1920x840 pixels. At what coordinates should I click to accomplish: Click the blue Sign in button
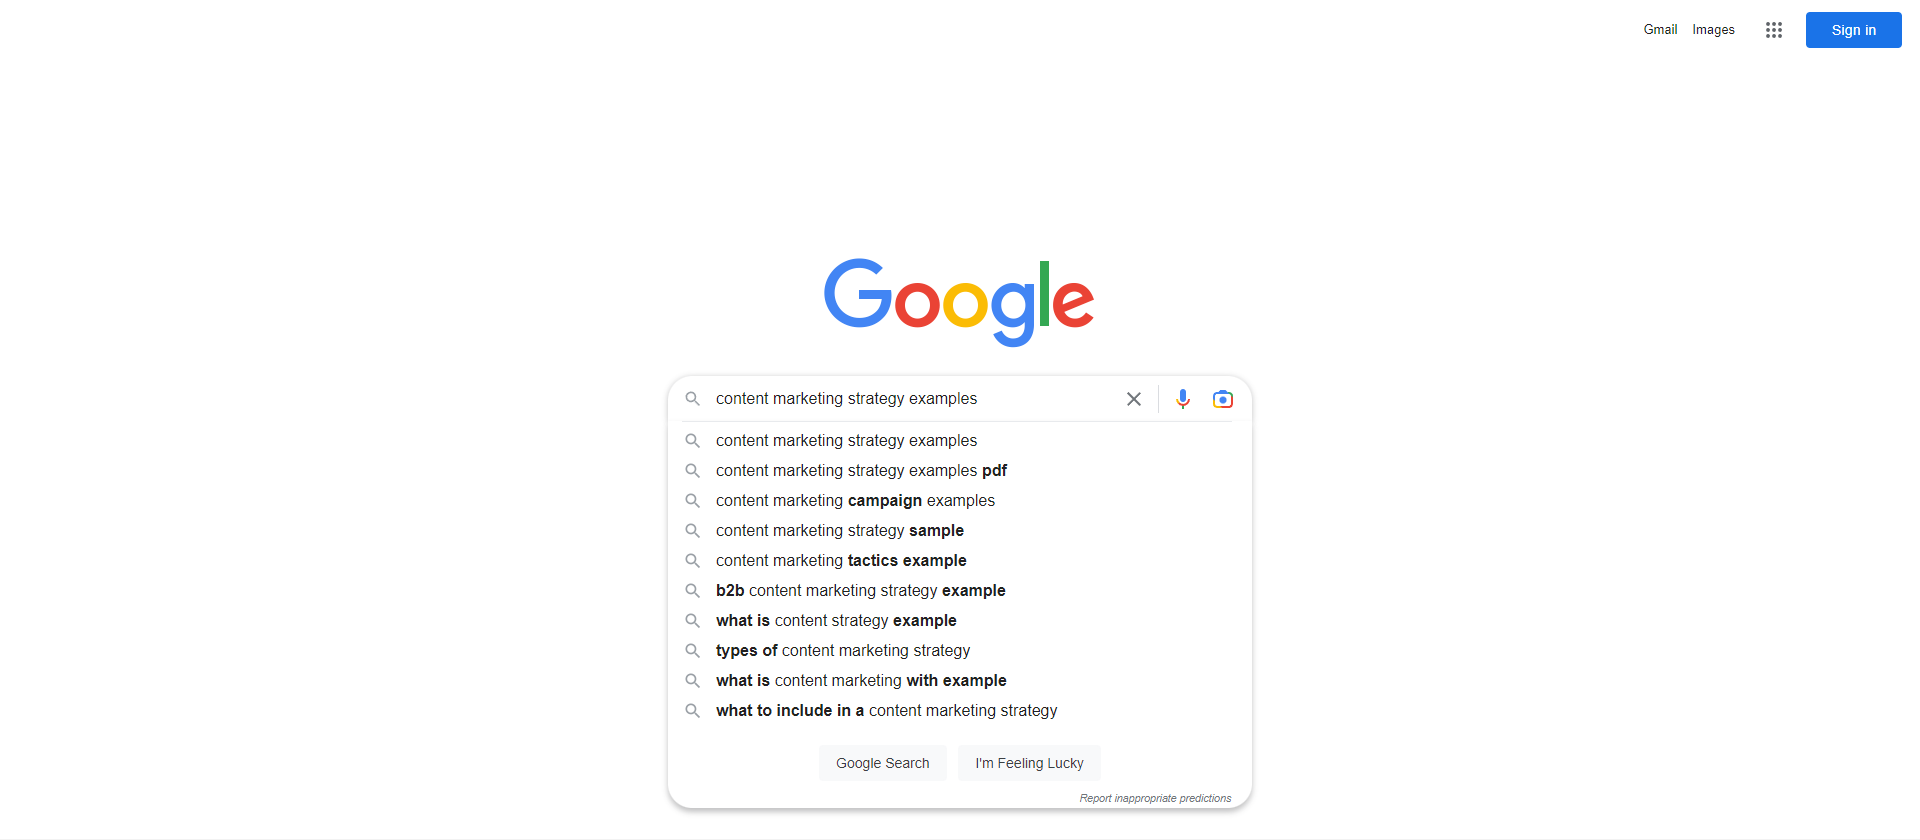(x=1853, y=30)
